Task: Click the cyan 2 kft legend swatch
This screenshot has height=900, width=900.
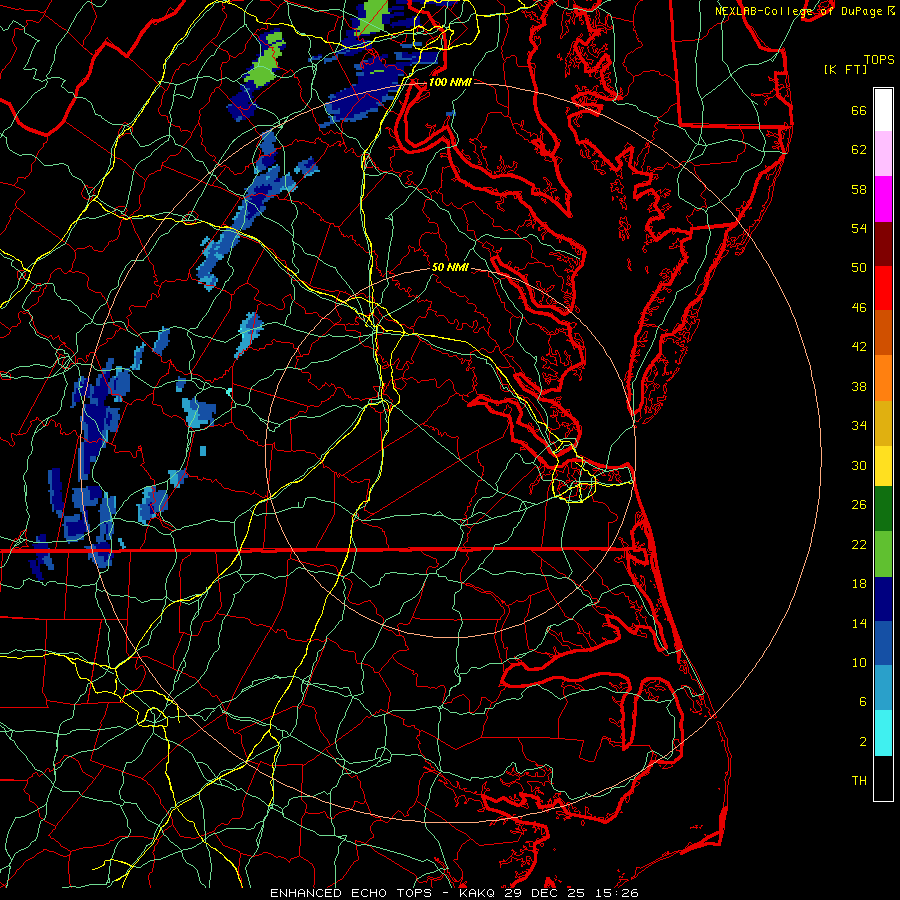Action: tap(883, 733)
